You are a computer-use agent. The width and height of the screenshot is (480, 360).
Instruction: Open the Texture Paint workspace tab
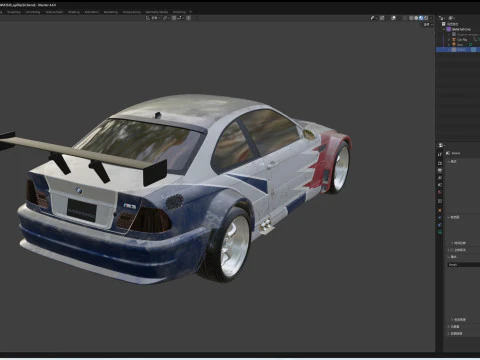(54, 12)
